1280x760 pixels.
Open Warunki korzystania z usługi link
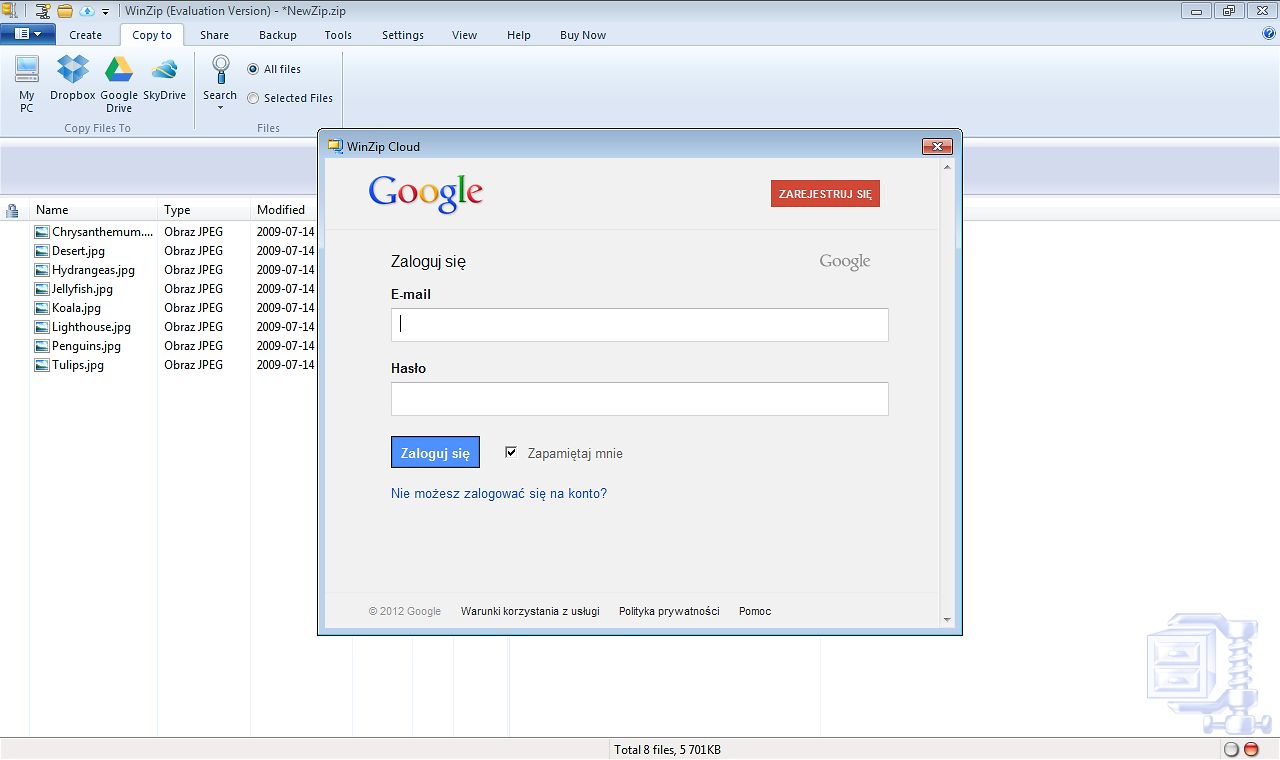(x=530, y=611)
